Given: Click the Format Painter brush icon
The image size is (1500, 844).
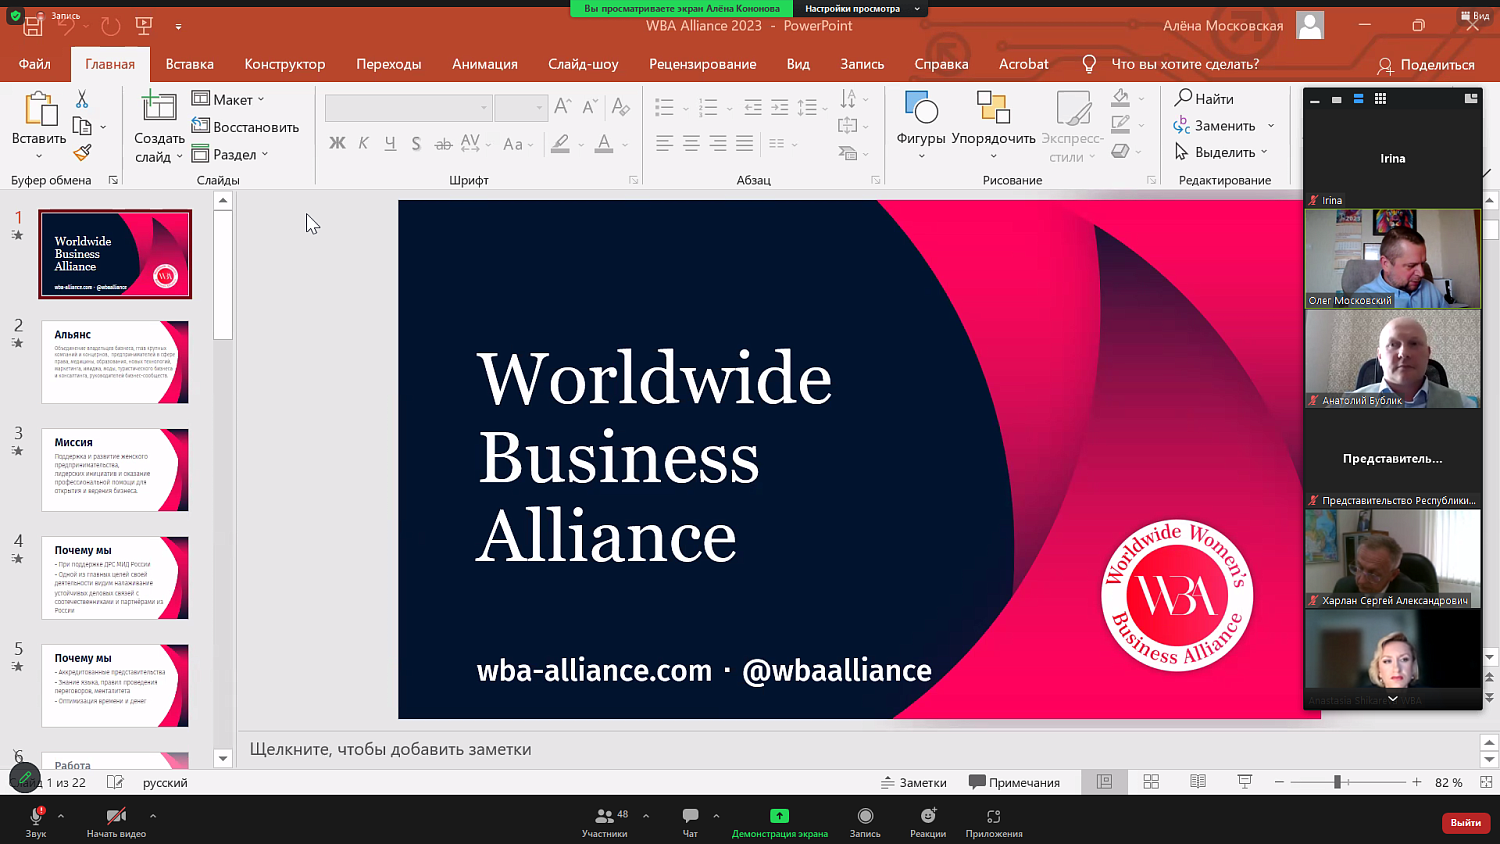Looking at the screenshot, I should pos(82,153).
